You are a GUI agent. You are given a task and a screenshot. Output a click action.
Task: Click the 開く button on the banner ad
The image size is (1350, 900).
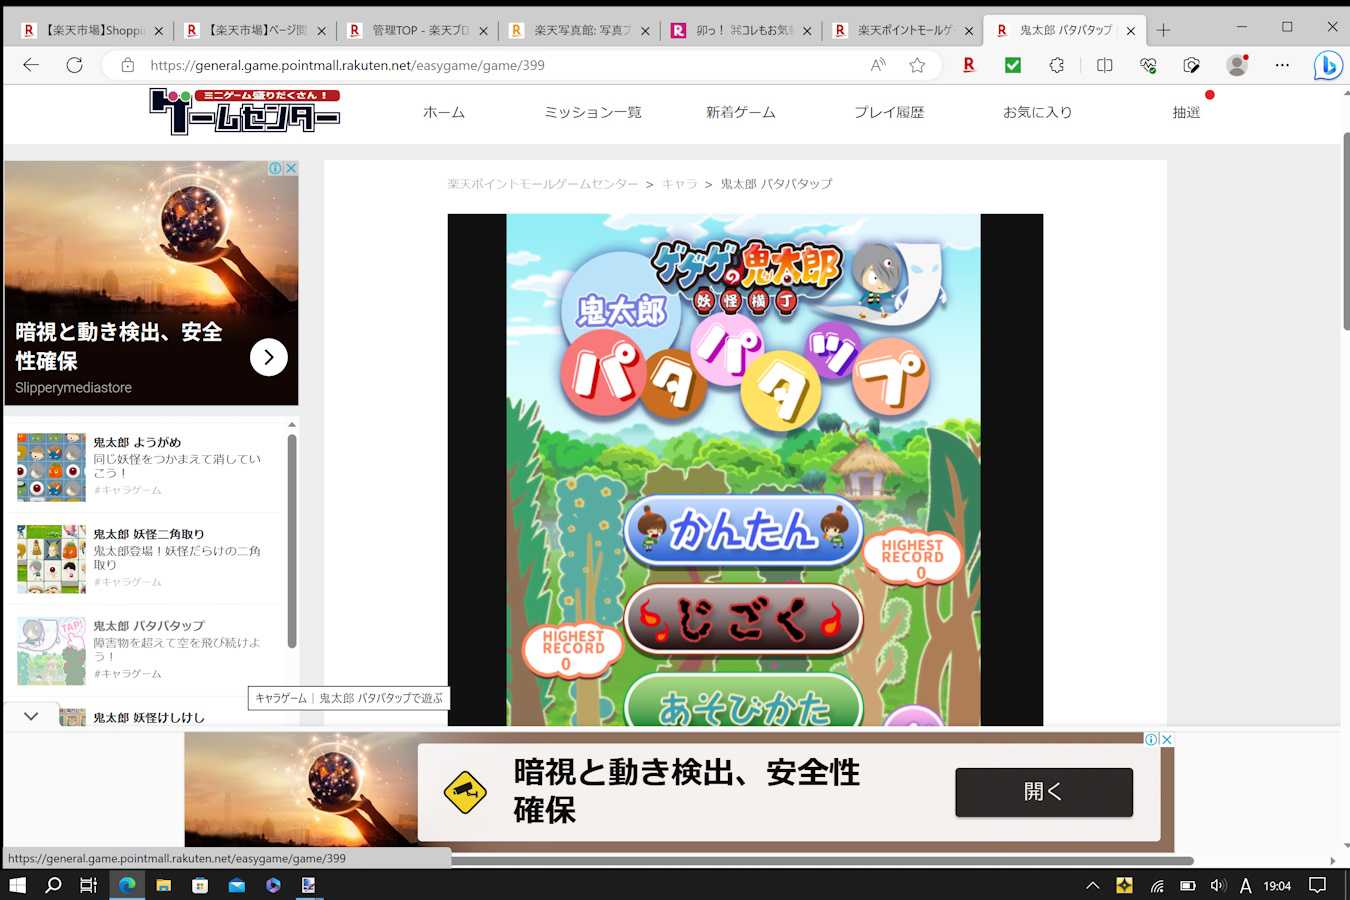tap(1044, 792)
